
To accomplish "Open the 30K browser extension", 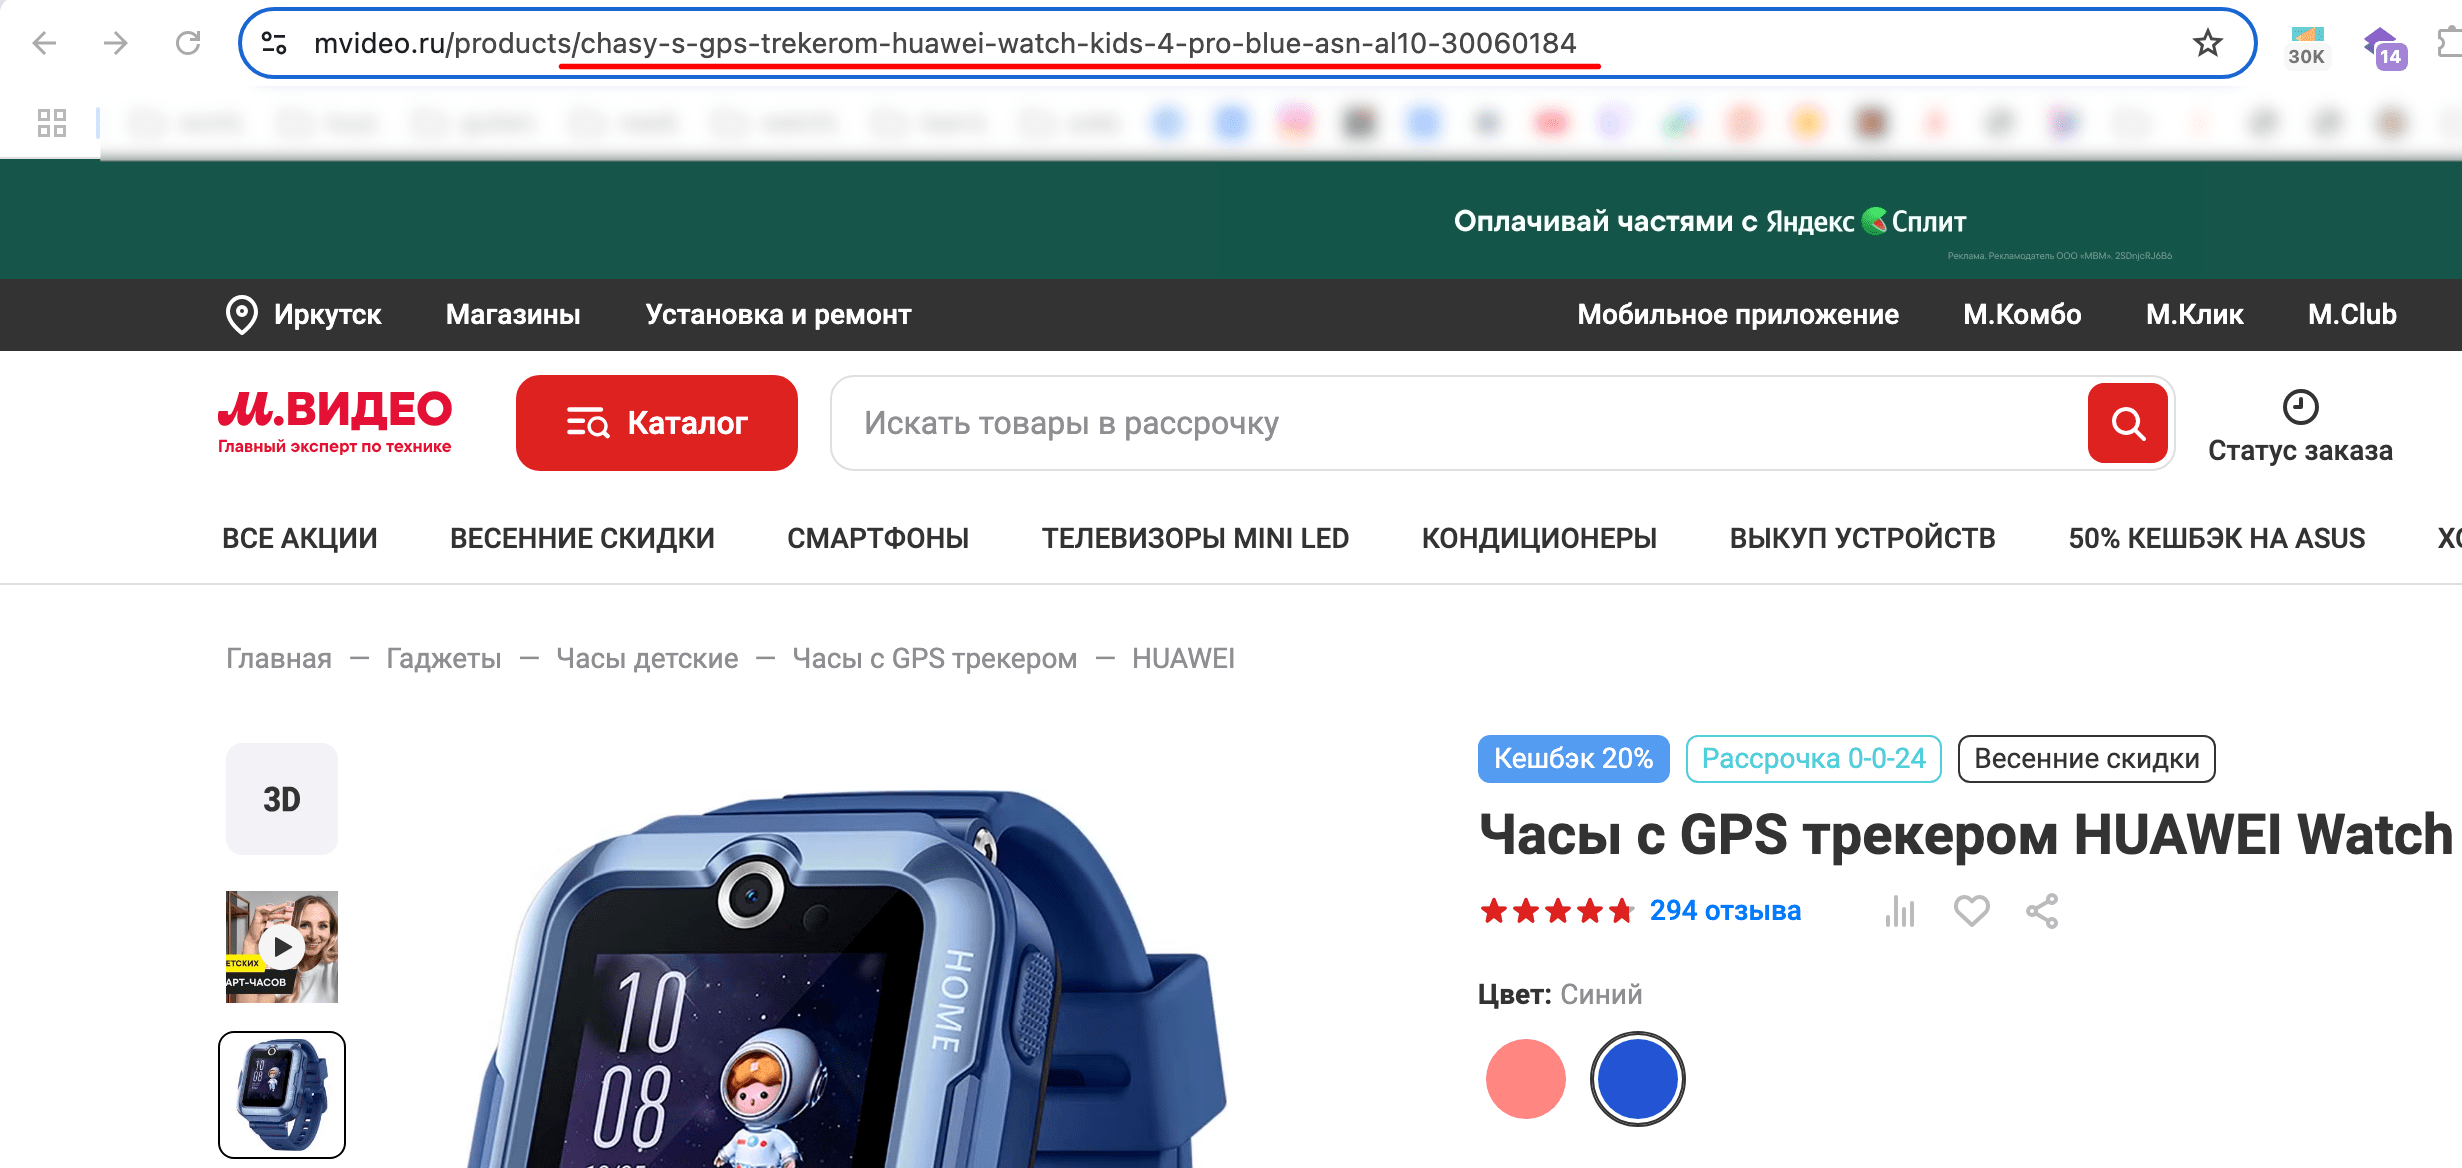I will point(2306,46).
